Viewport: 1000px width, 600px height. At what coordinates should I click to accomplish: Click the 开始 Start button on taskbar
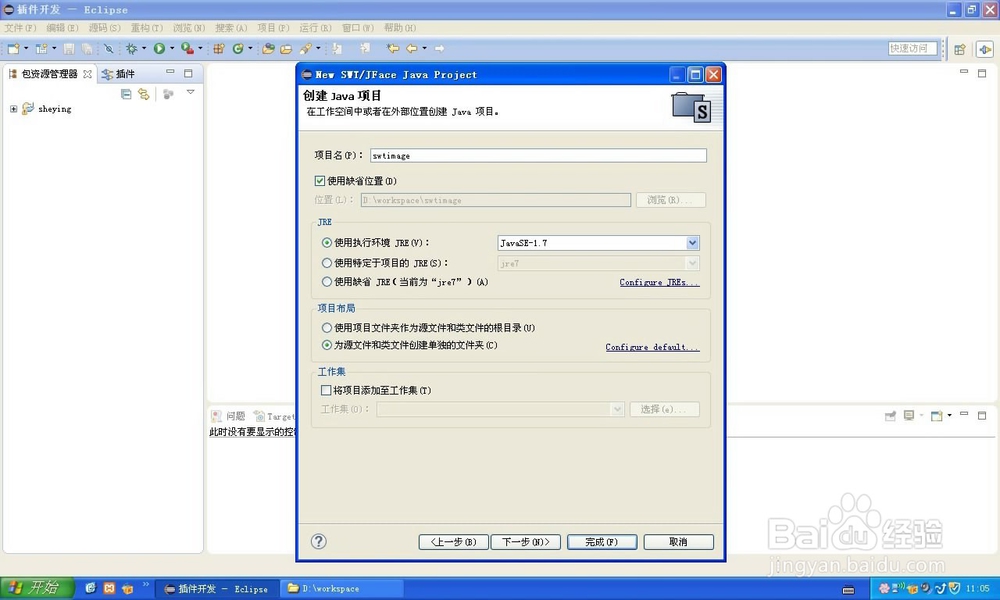pyautogui.click(x=37, y=588)
